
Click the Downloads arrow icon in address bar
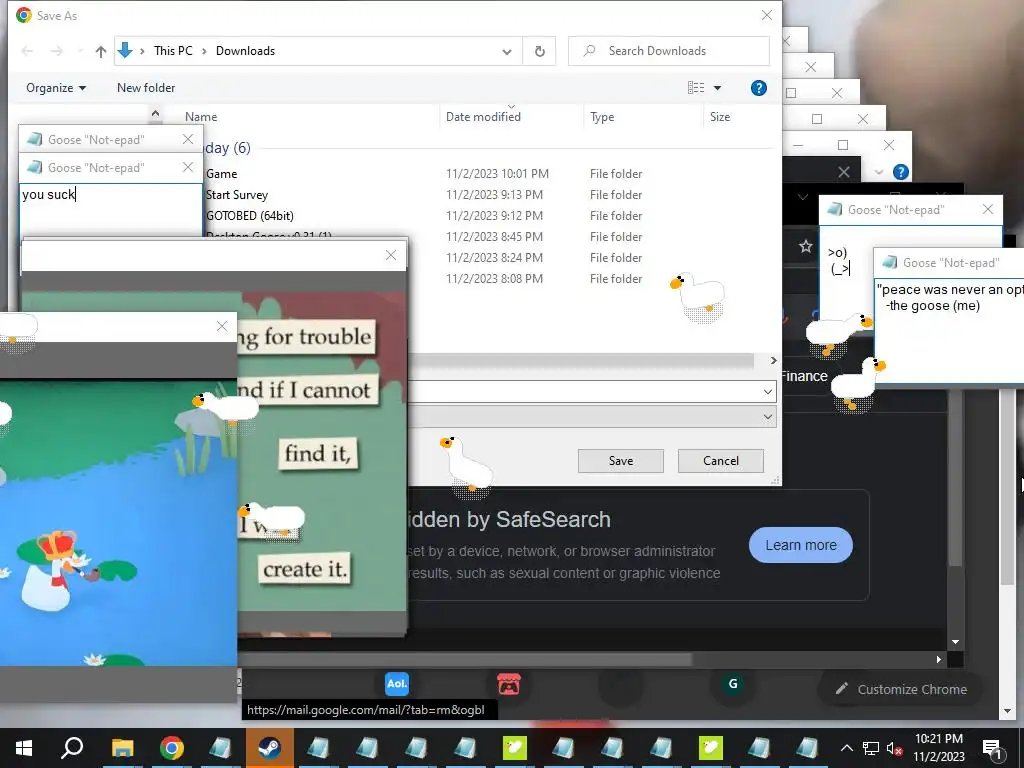click(x=125, y=50)
